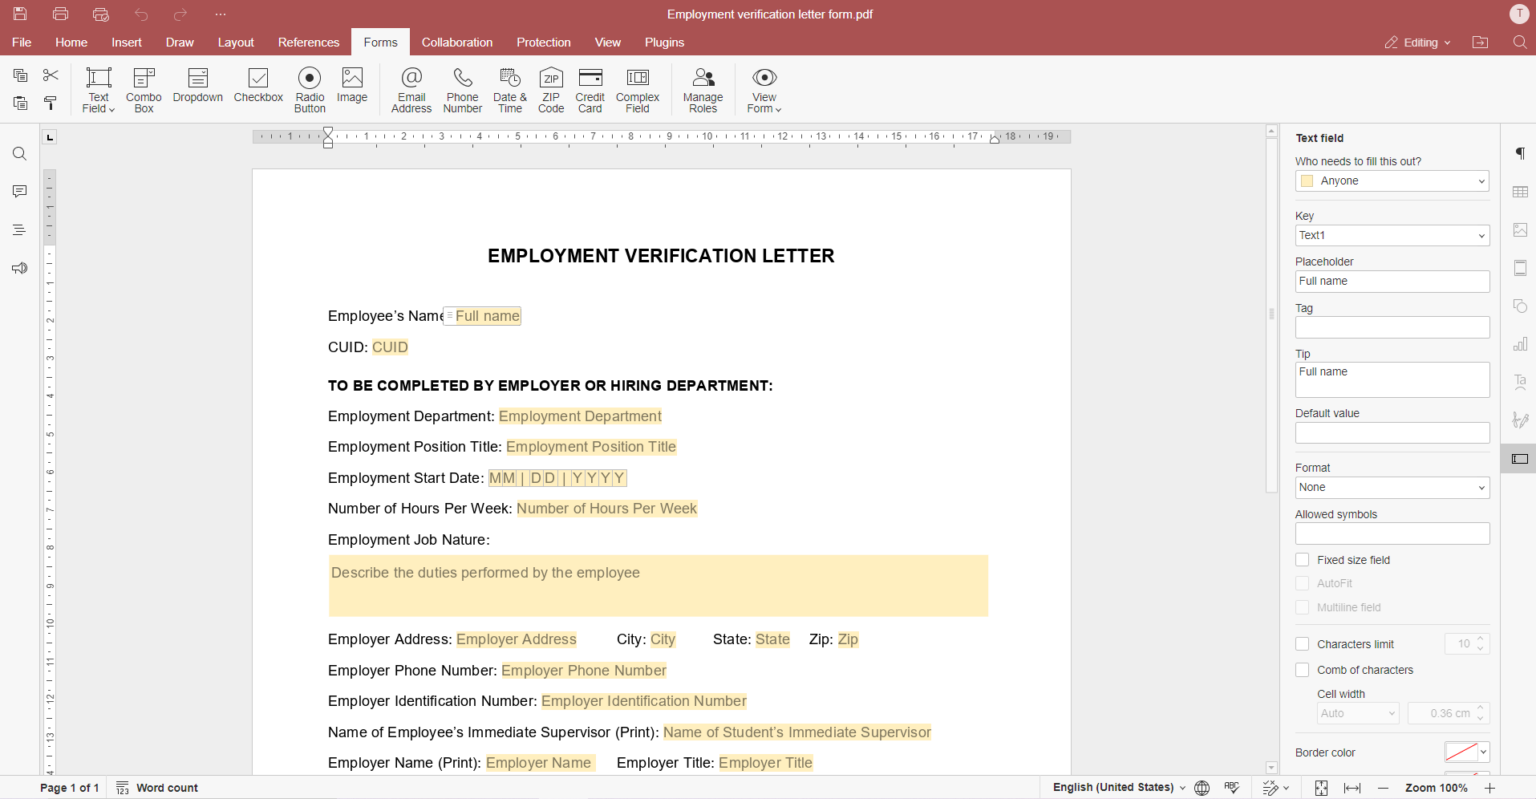Open Manage Roles
The height and width of the screenshot is (799, 1536).
click(x=703, y=89)
